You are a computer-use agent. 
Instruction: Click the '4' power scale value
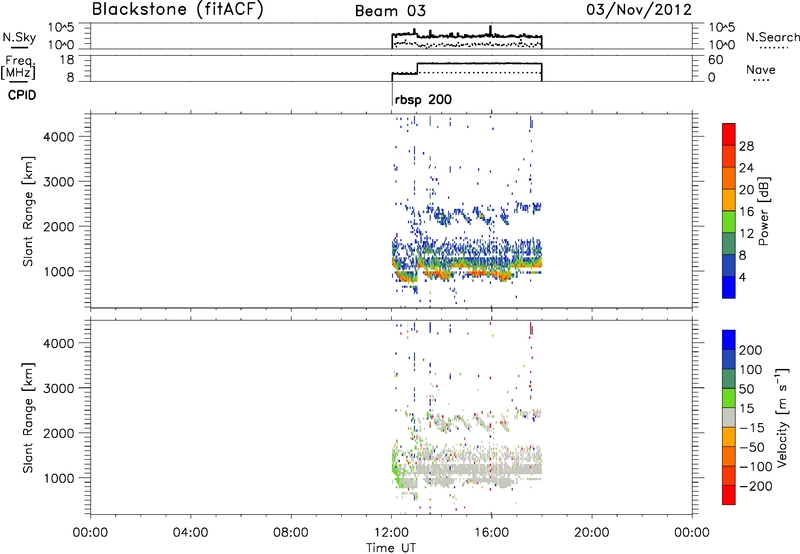[x=743, y=278]
